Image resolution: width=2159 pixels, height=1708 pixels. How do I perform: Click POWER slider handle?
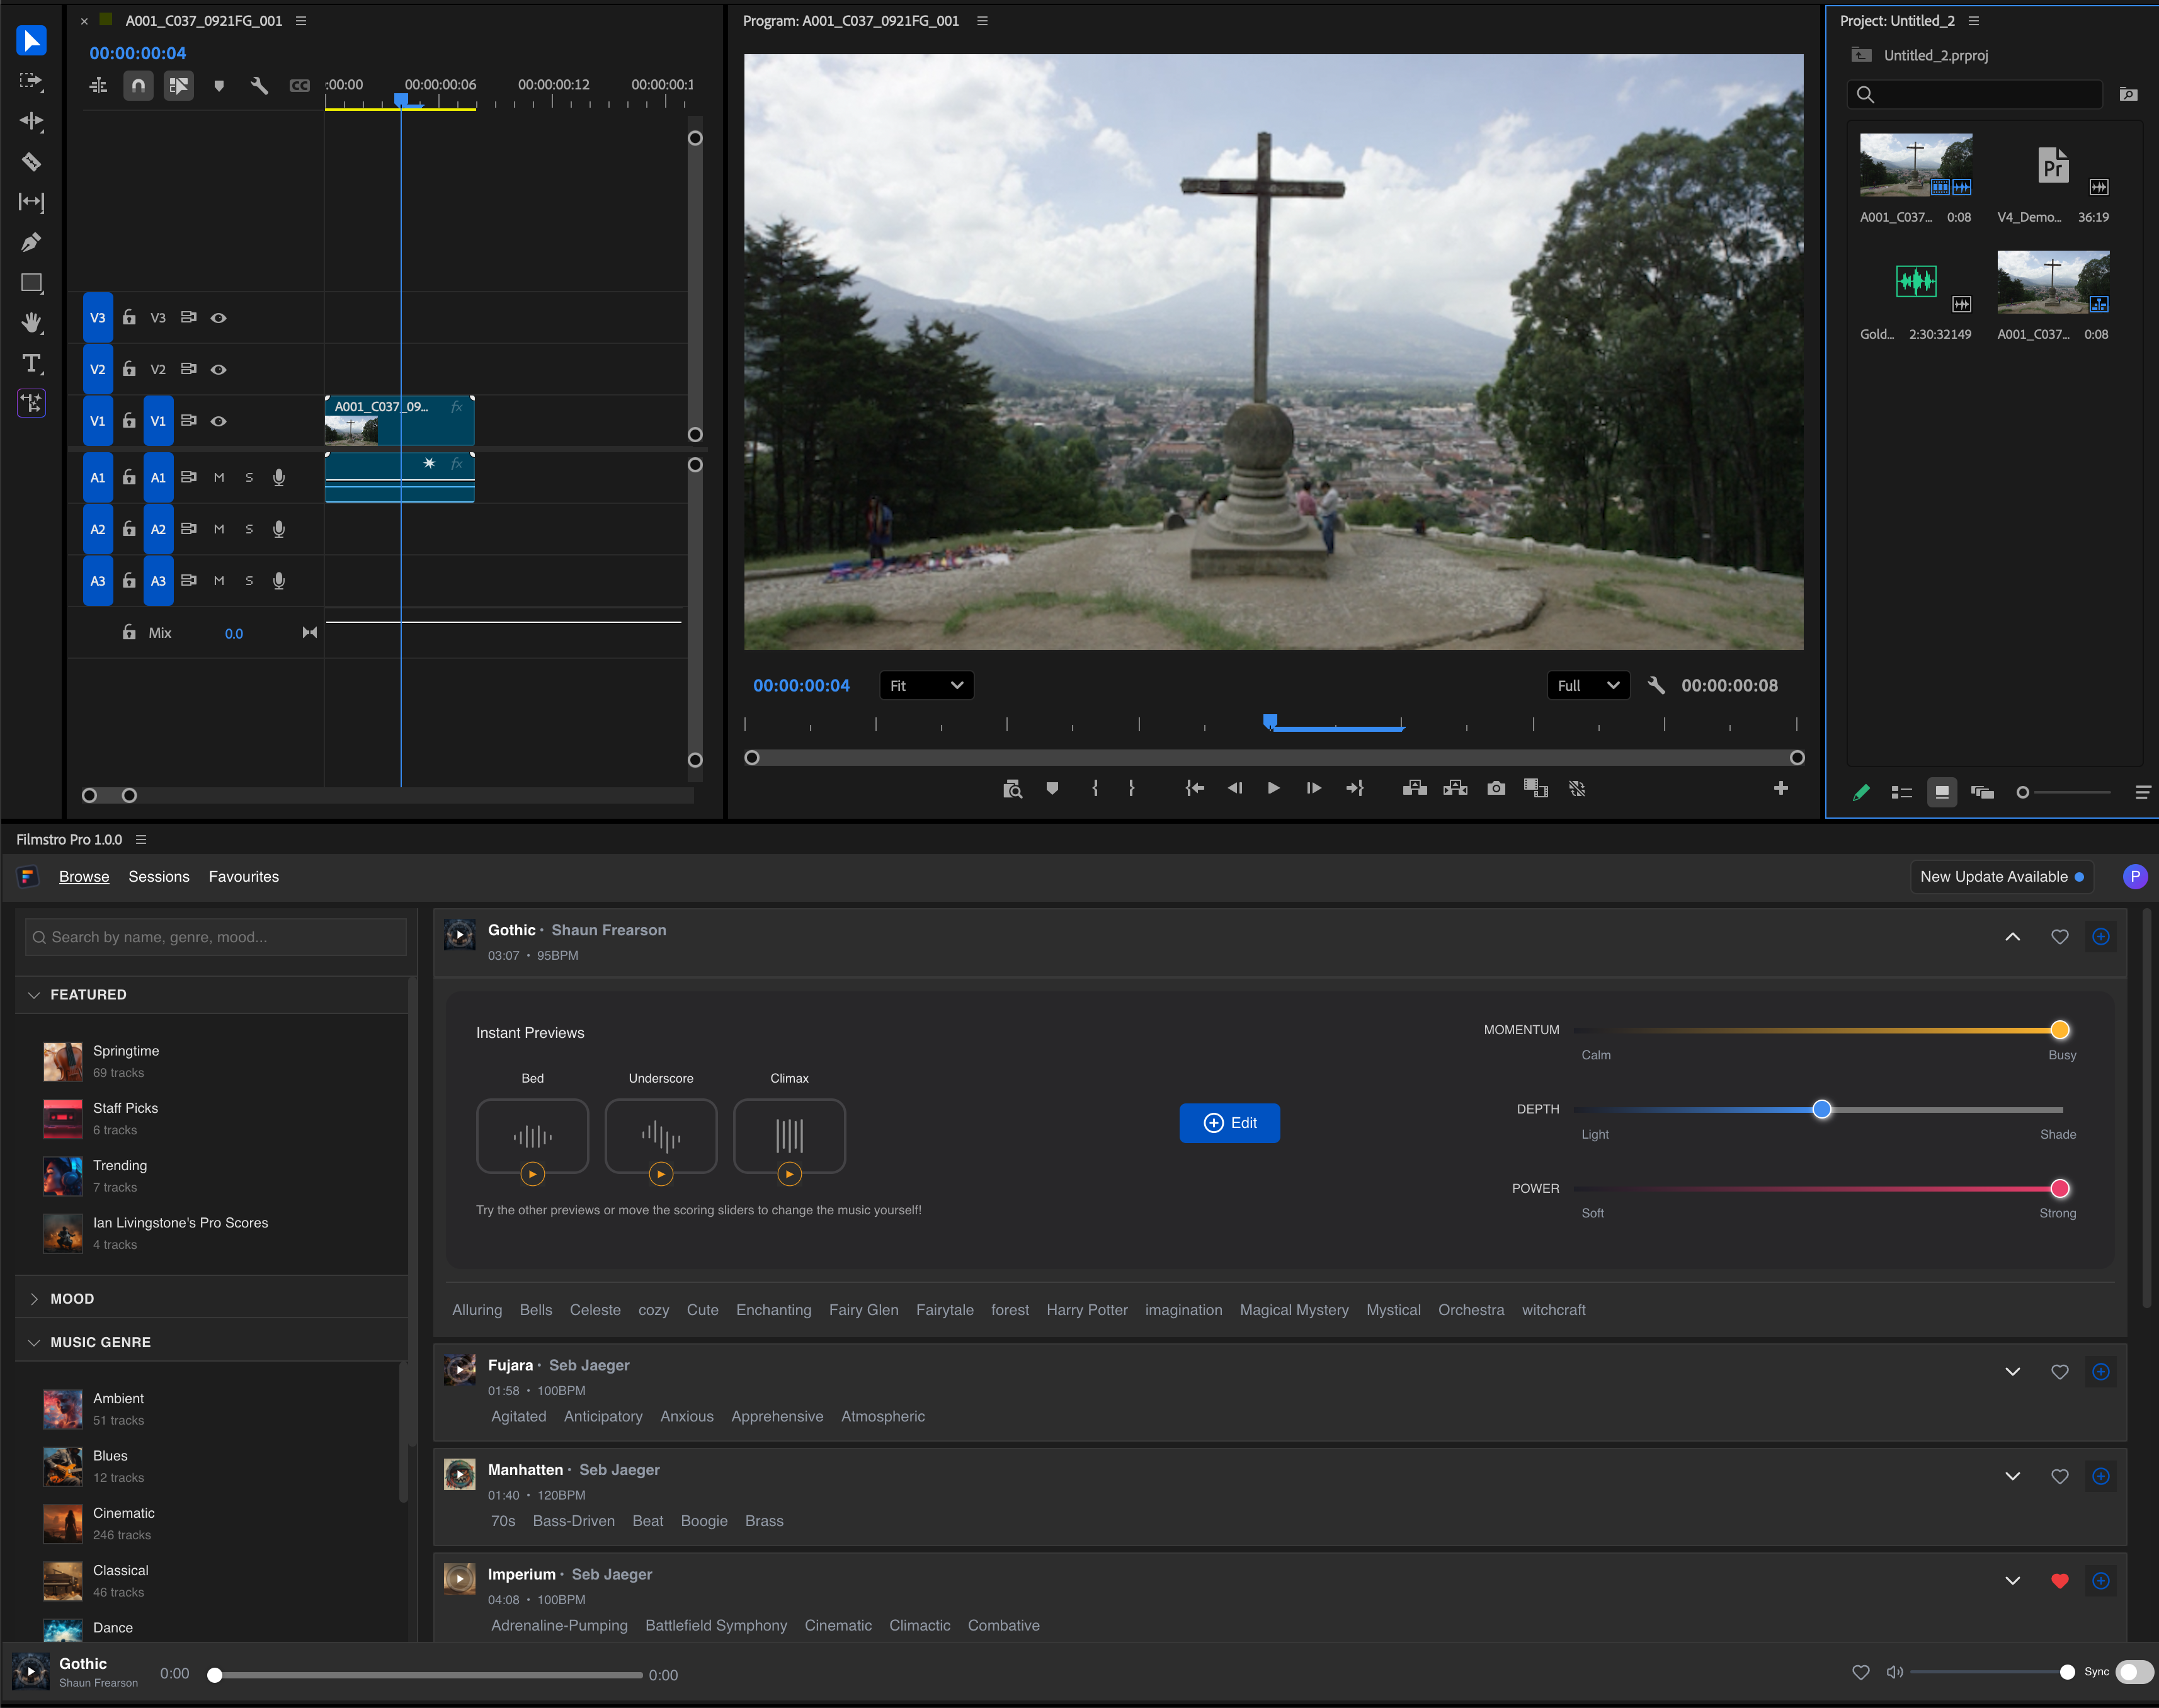pyautogui.click(x=2059, y=1188)
